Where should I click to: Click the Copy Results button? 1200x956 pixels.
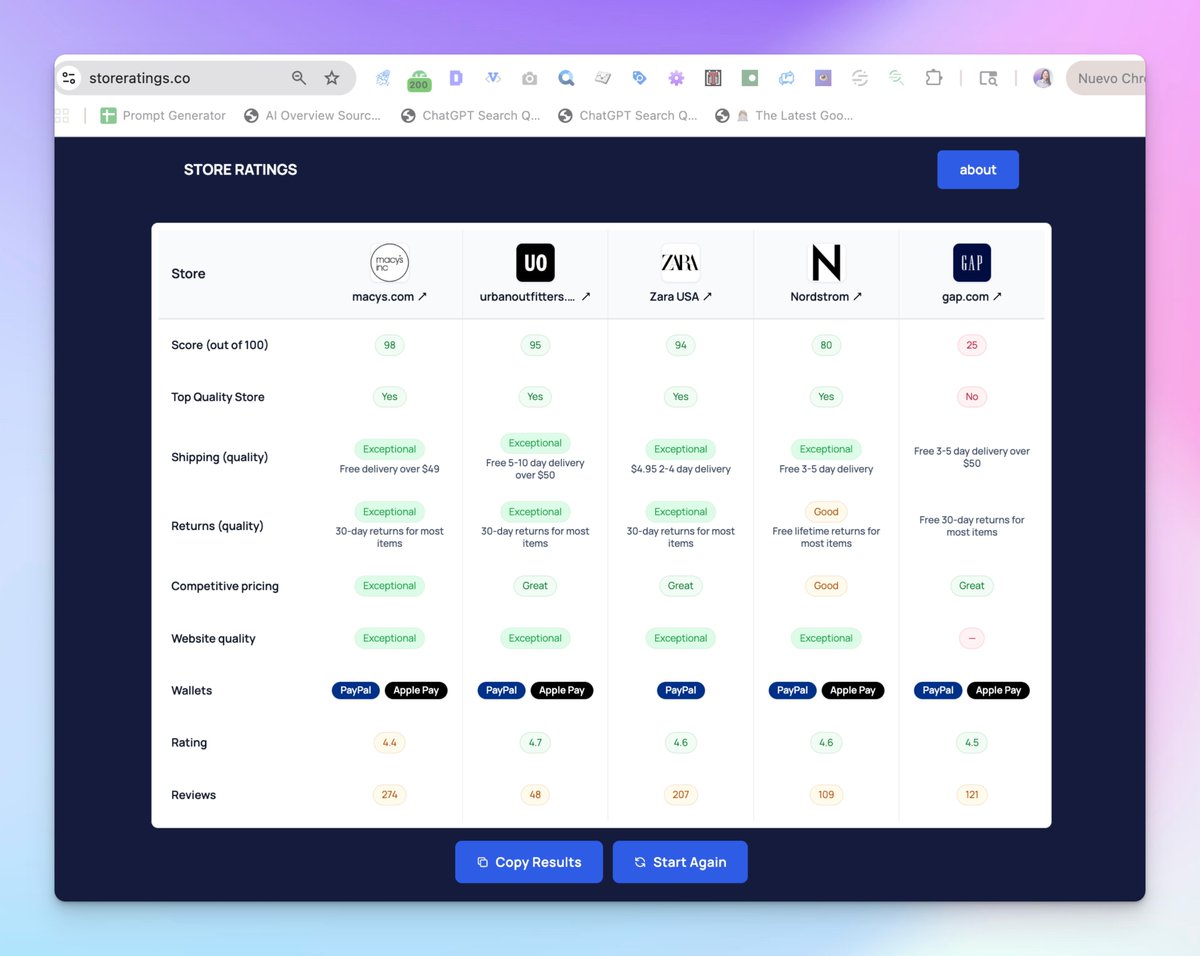pos(529,862)
